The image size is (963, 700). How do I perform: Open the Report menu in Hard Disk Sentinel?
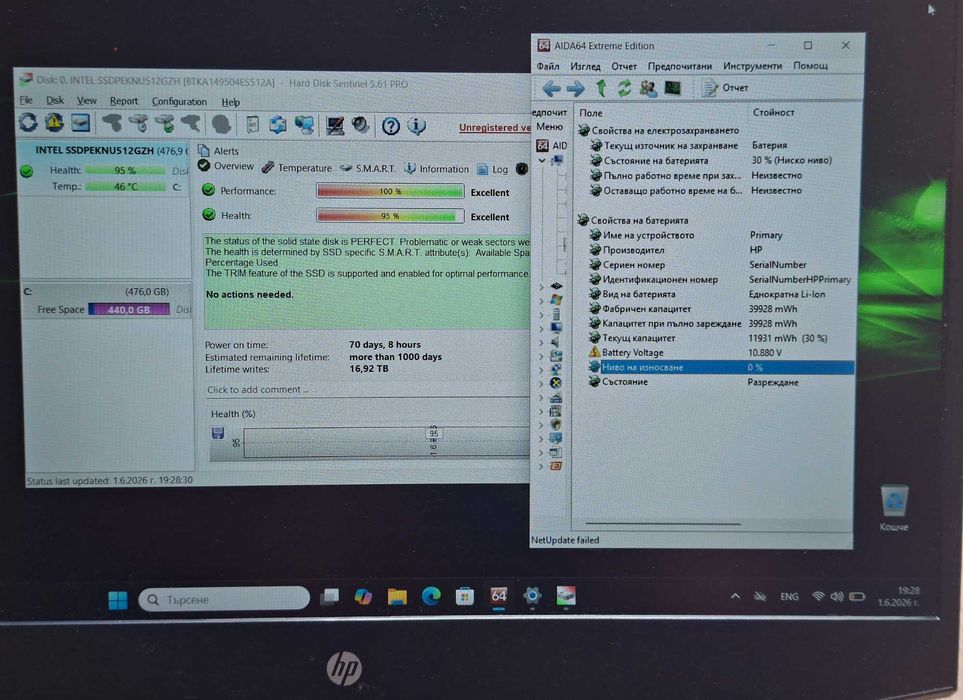(123, 101)
